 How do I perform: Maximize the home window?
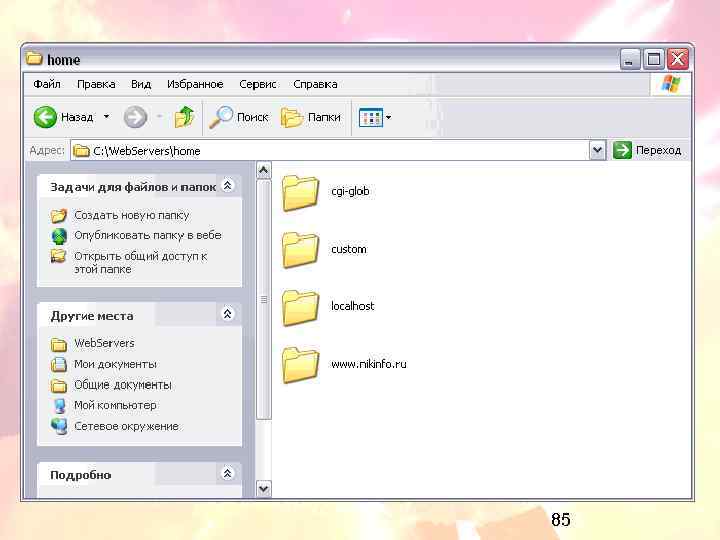[653, 59]
